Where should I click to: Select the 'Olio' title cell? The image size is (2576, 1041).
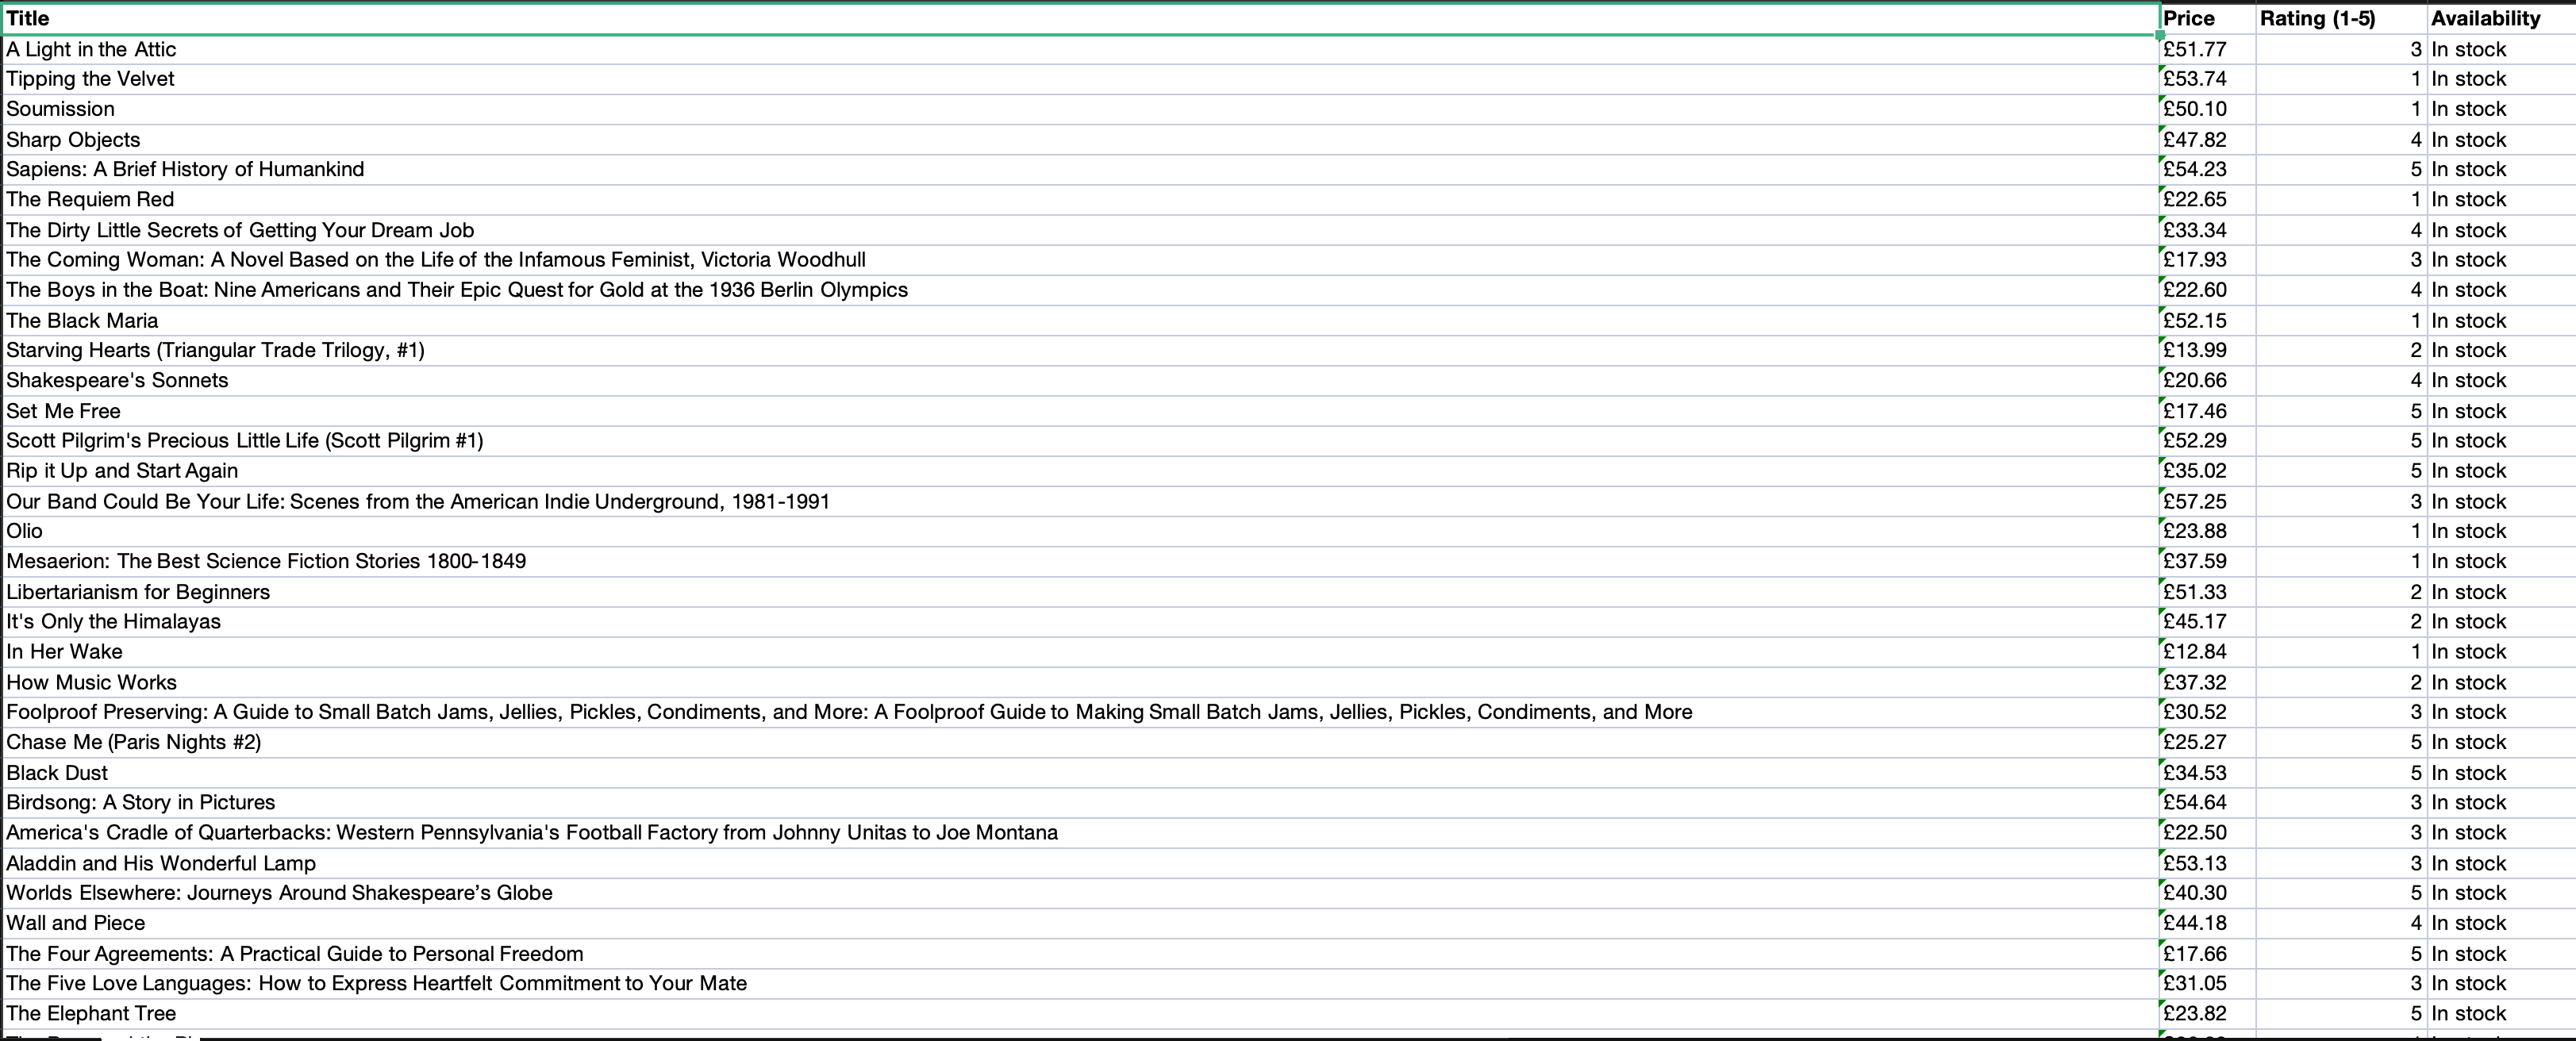[x=1080, y=532]
